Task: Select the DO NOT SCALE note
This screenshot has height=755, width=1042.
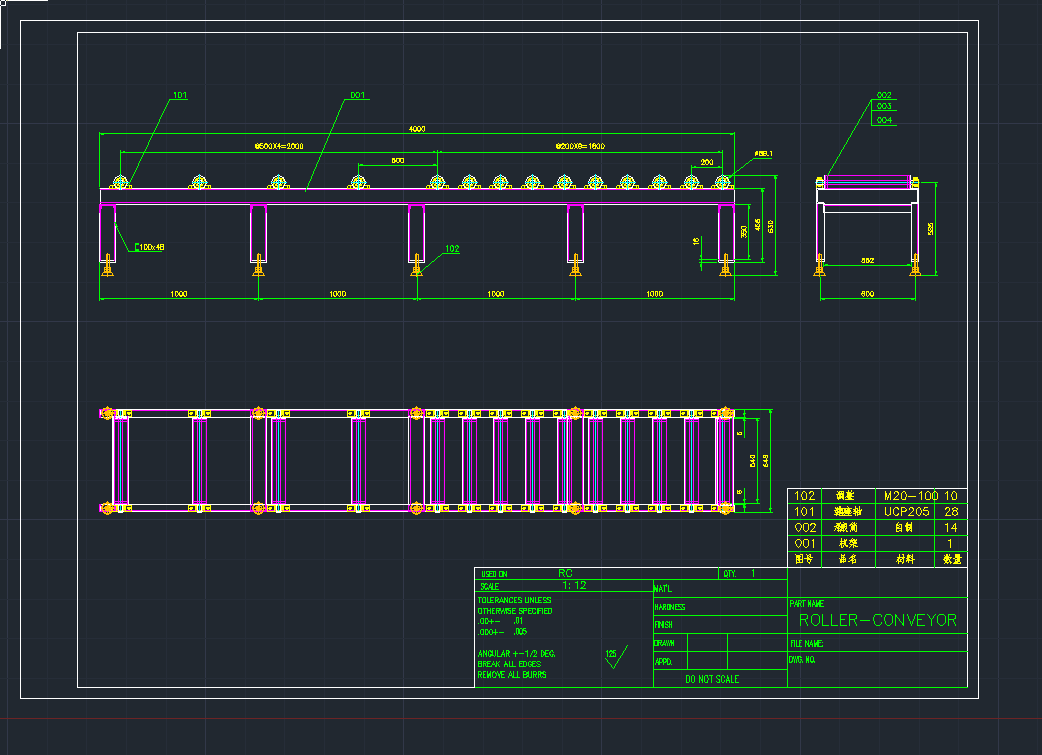Action: [x=712, y=680]
